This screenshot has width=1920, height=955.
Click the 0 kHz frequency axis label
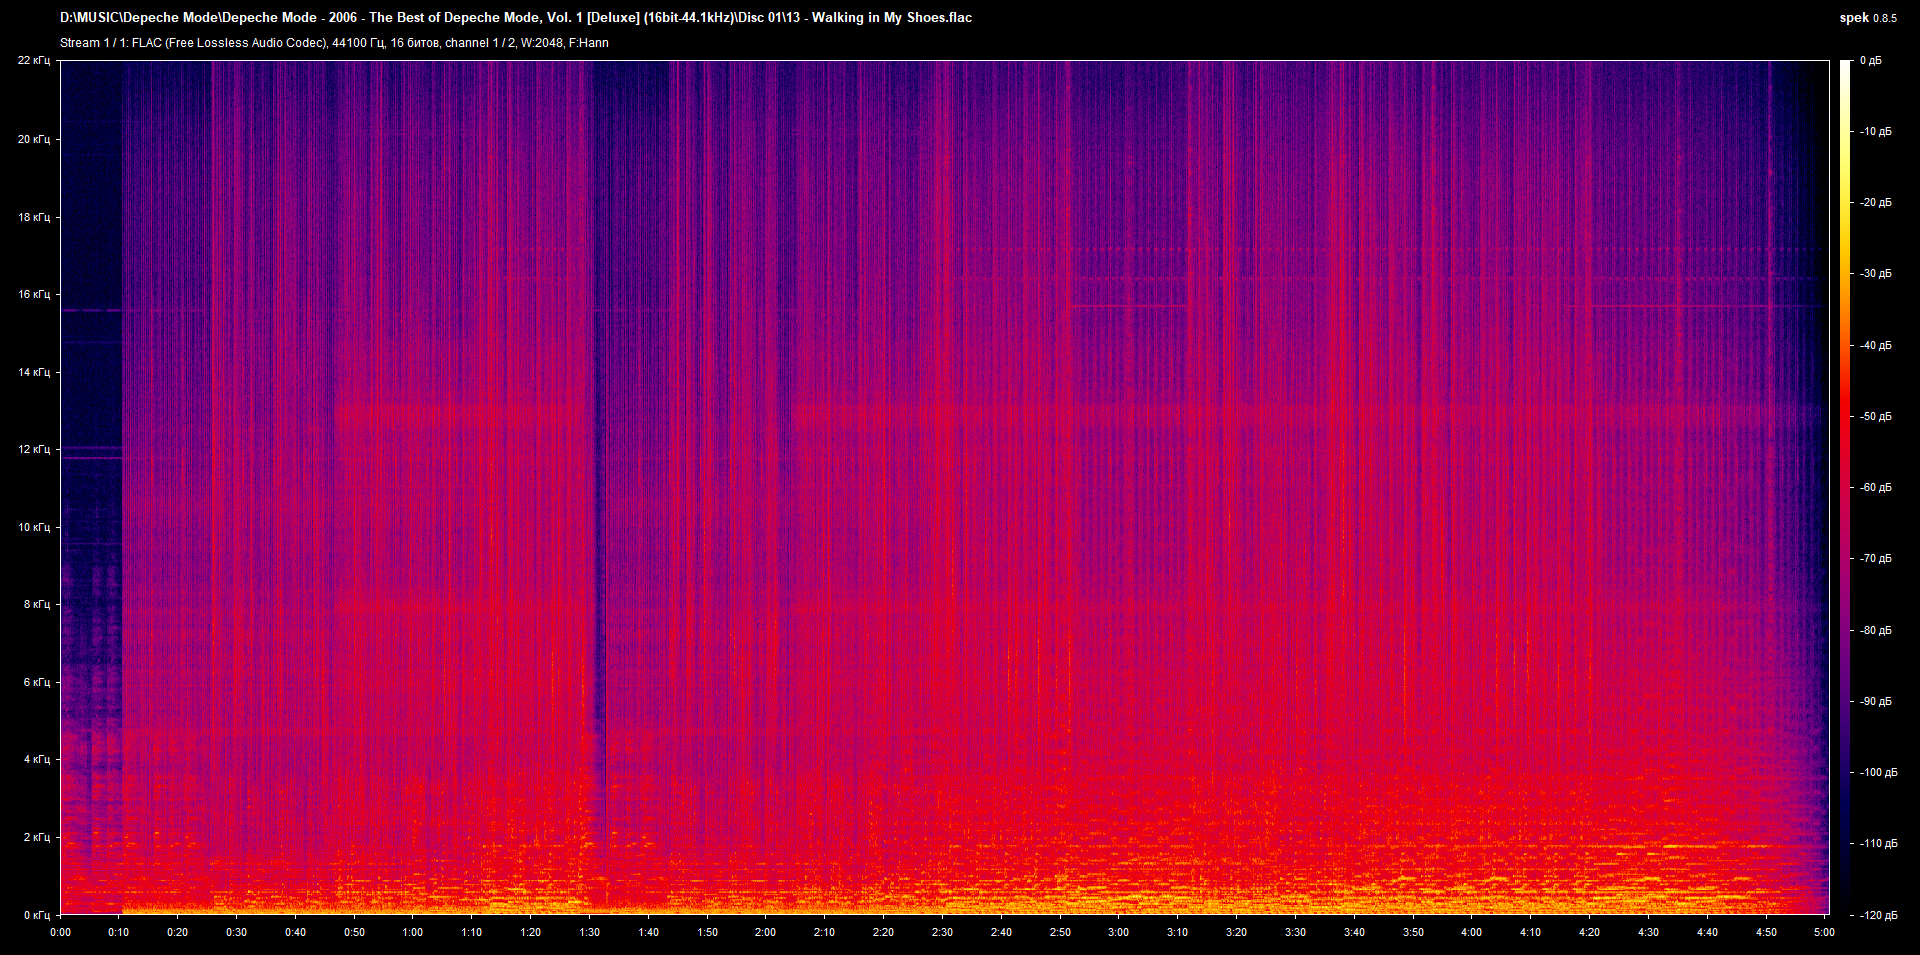click(x=36, y=915)
